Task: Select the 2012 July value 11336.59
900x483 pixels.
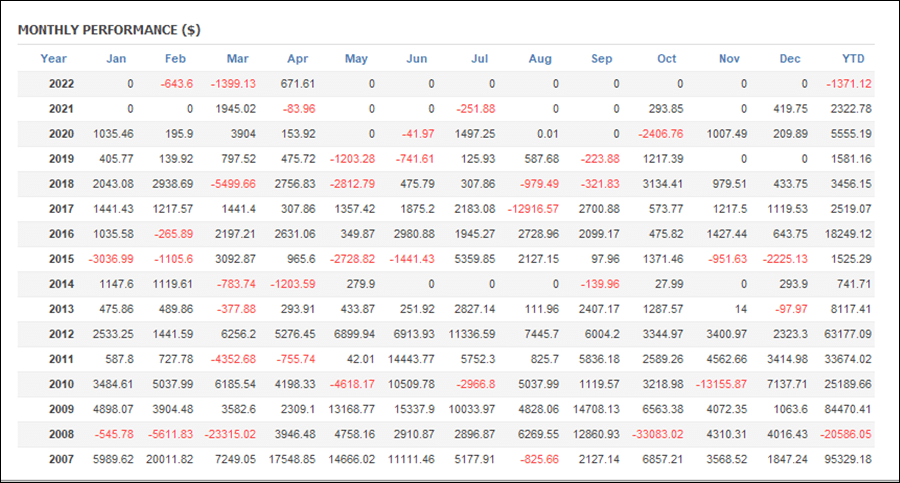Action: pyautogui.click(x=472, y=334)
